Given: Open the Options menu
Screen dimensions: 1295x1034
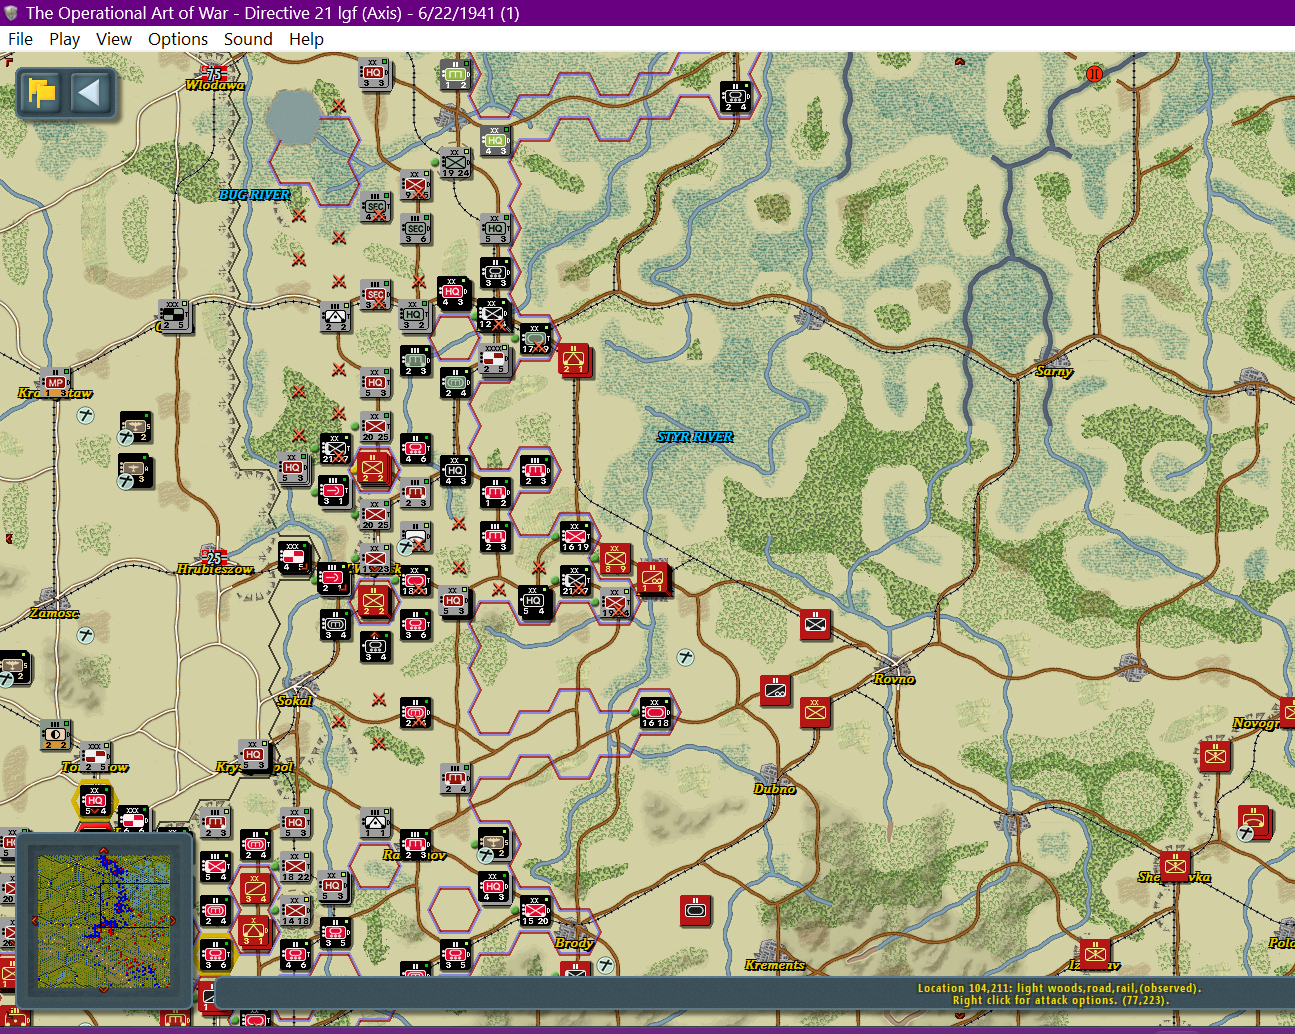Looking at the screenshot, I should coord(178,39).
